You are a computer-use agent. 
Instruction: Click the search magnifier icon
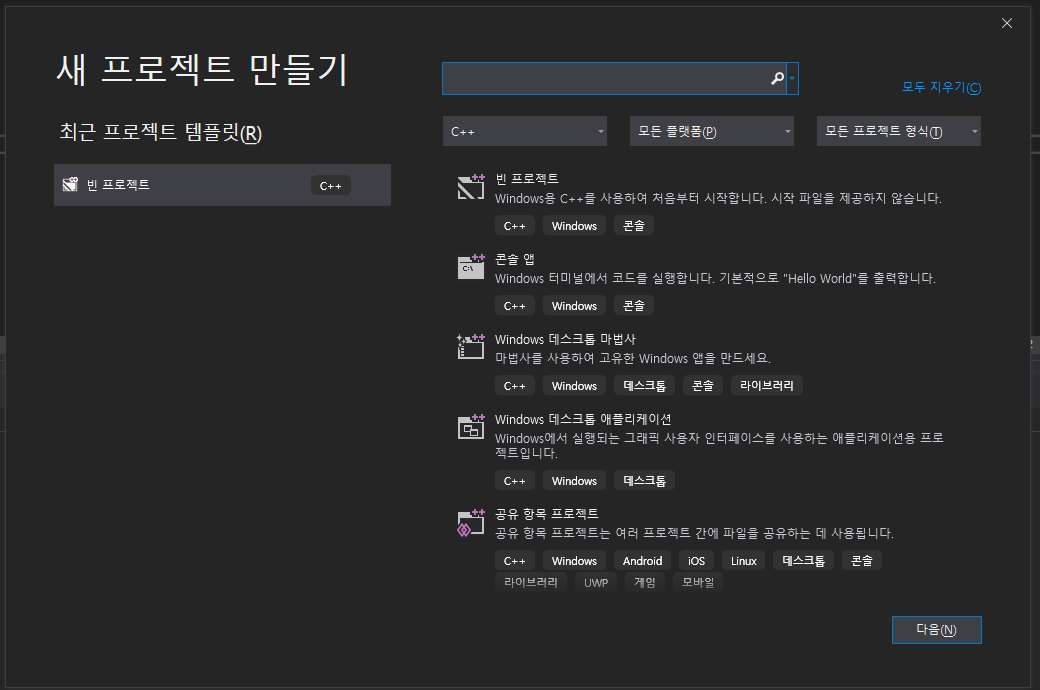coord(777,78)
